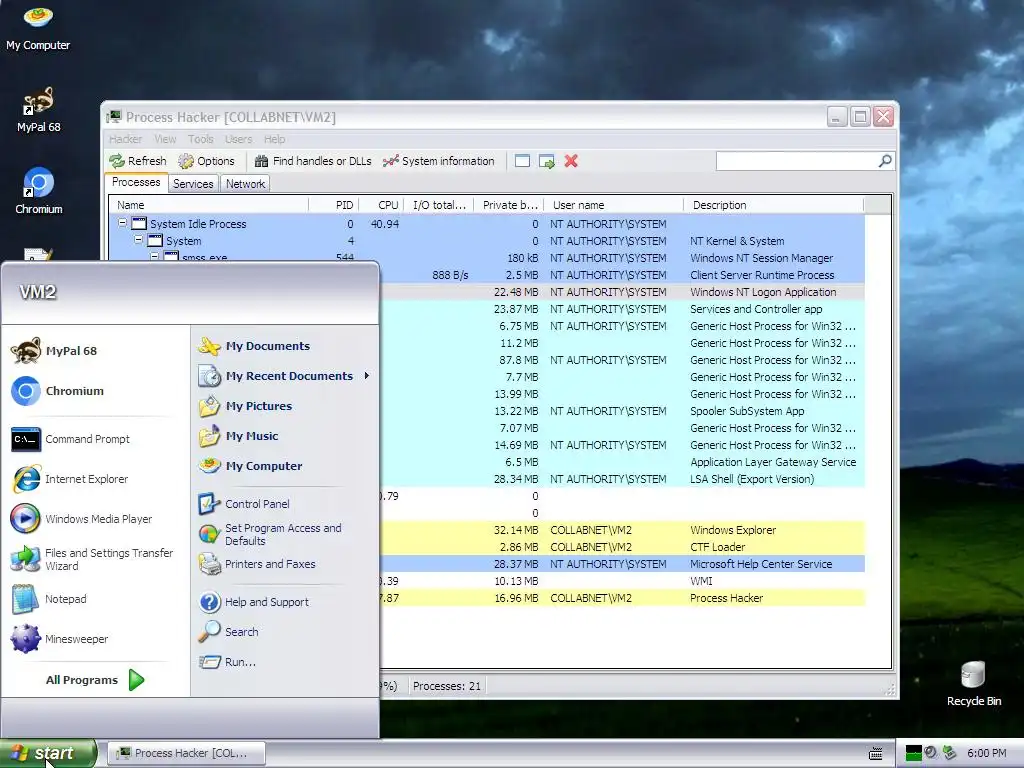This screenshot has height=768, width=1024.
Task: Select the Spooler SubSystem App row
Action: pos(622,411)
